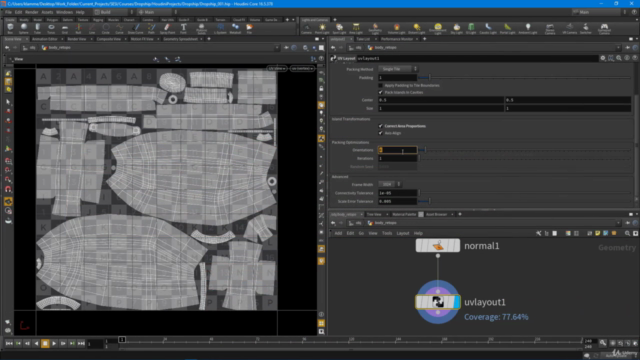Add a Portal Light from the shelf

[x=507, y=29]
